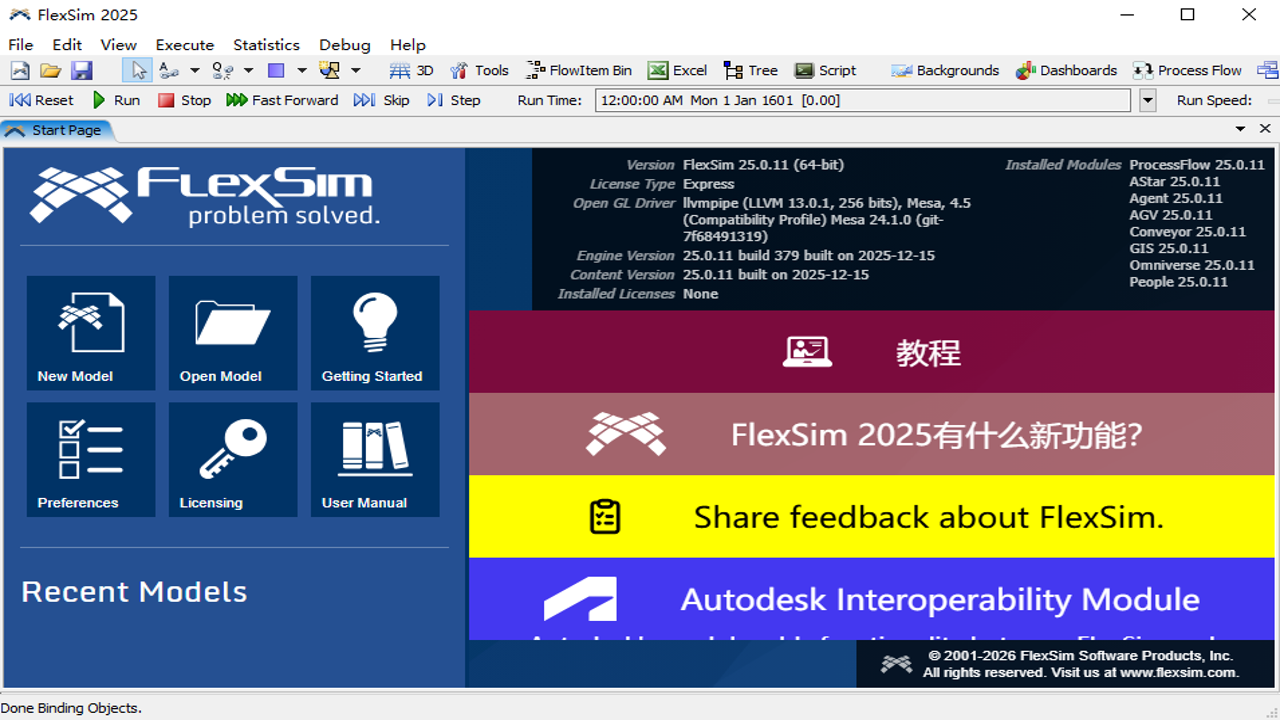
Task: Run the simulation
Action: 116,100
